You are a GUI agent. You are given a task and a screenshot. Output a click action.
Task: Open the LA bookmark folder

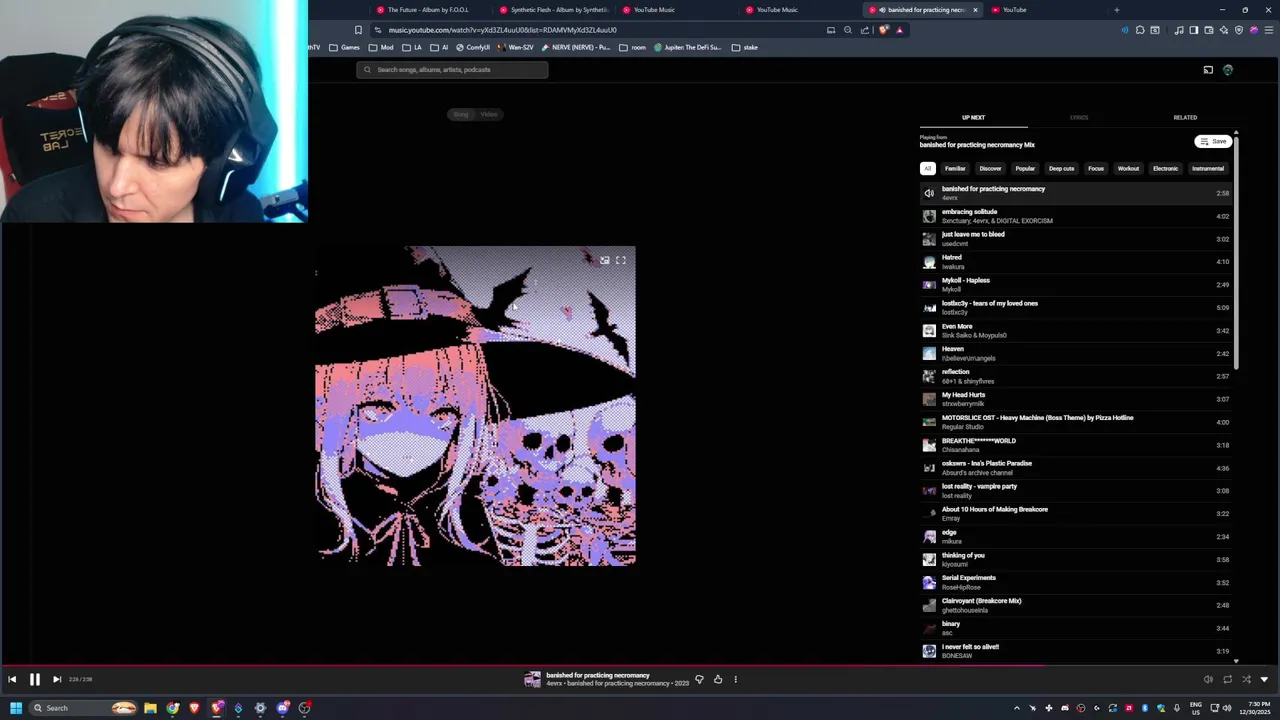coord(412,47)
